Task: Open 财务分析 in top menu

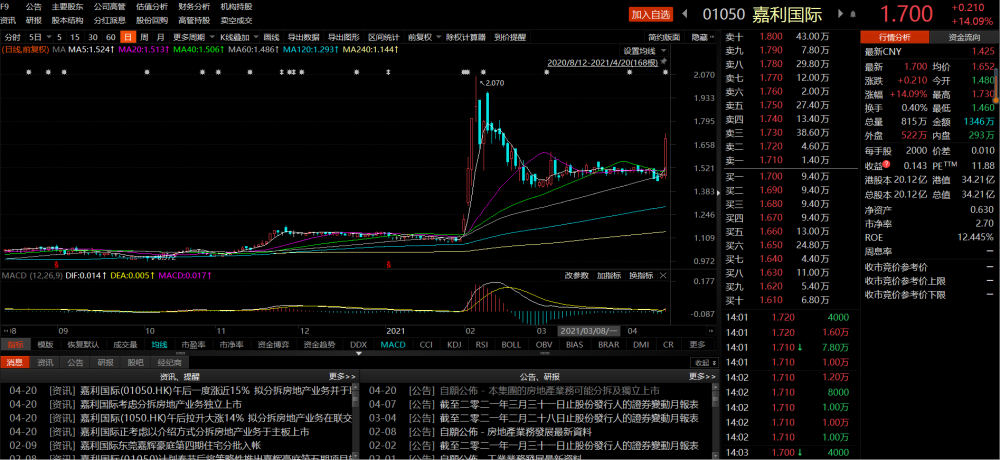Action: click(194, 6)
